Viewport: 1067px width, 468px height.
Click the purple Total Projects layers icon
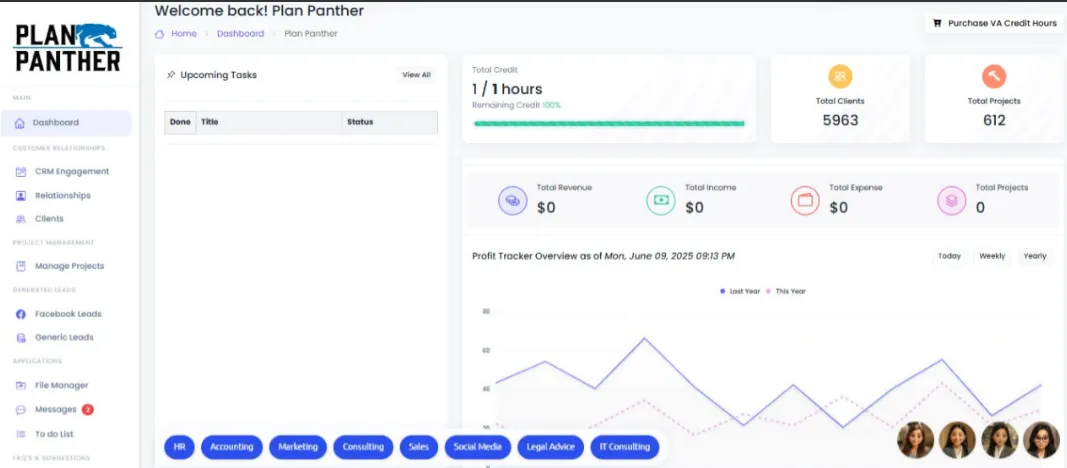[952, 201]
